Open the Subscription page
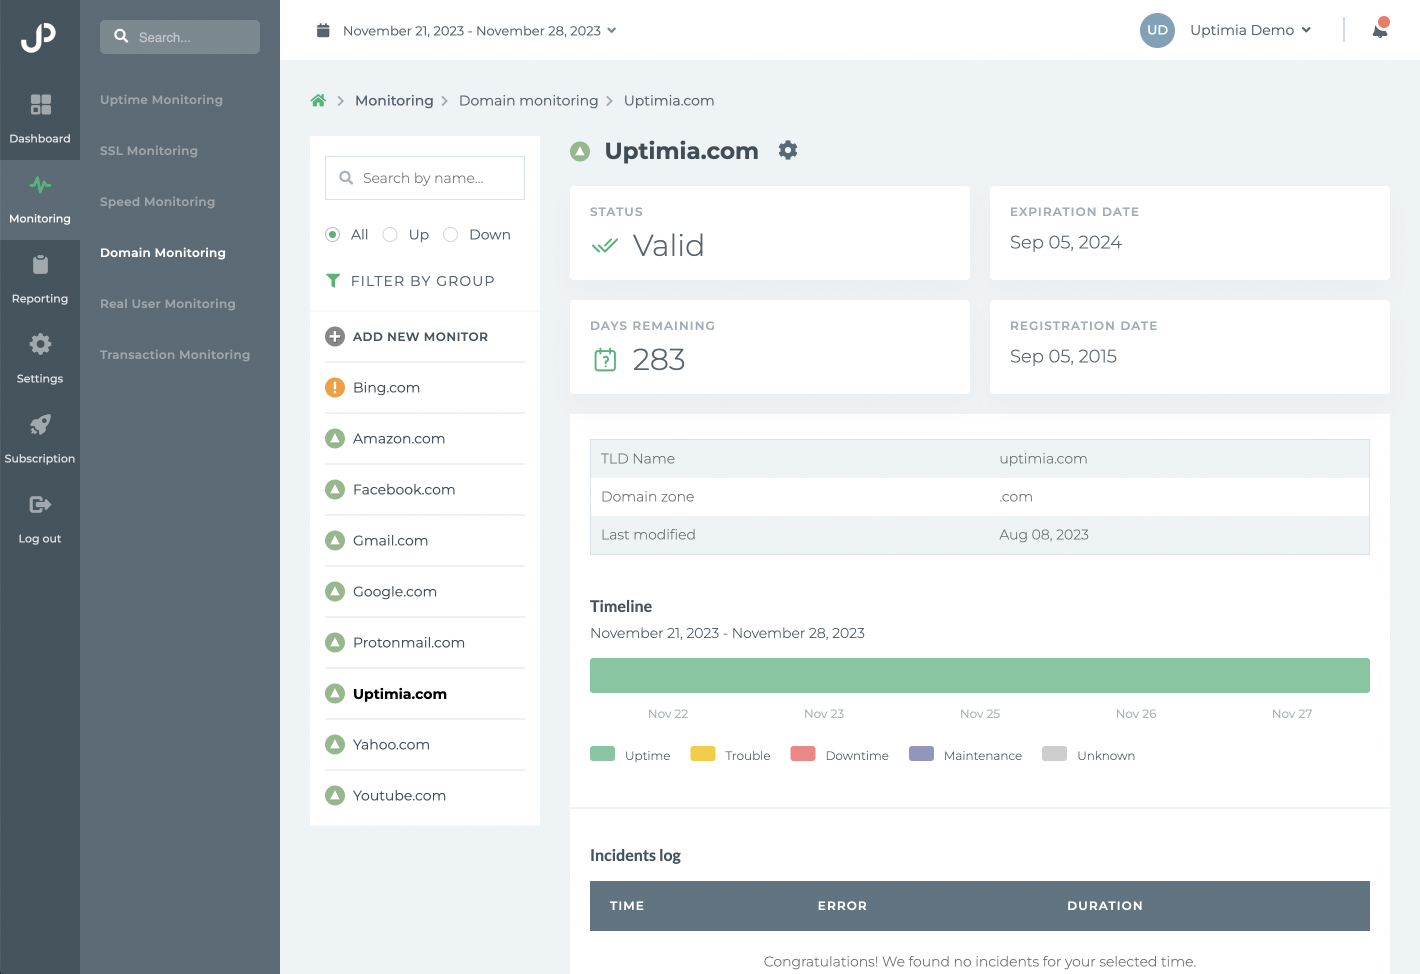Screen dimensions: 1420x974 coord(40,436)
